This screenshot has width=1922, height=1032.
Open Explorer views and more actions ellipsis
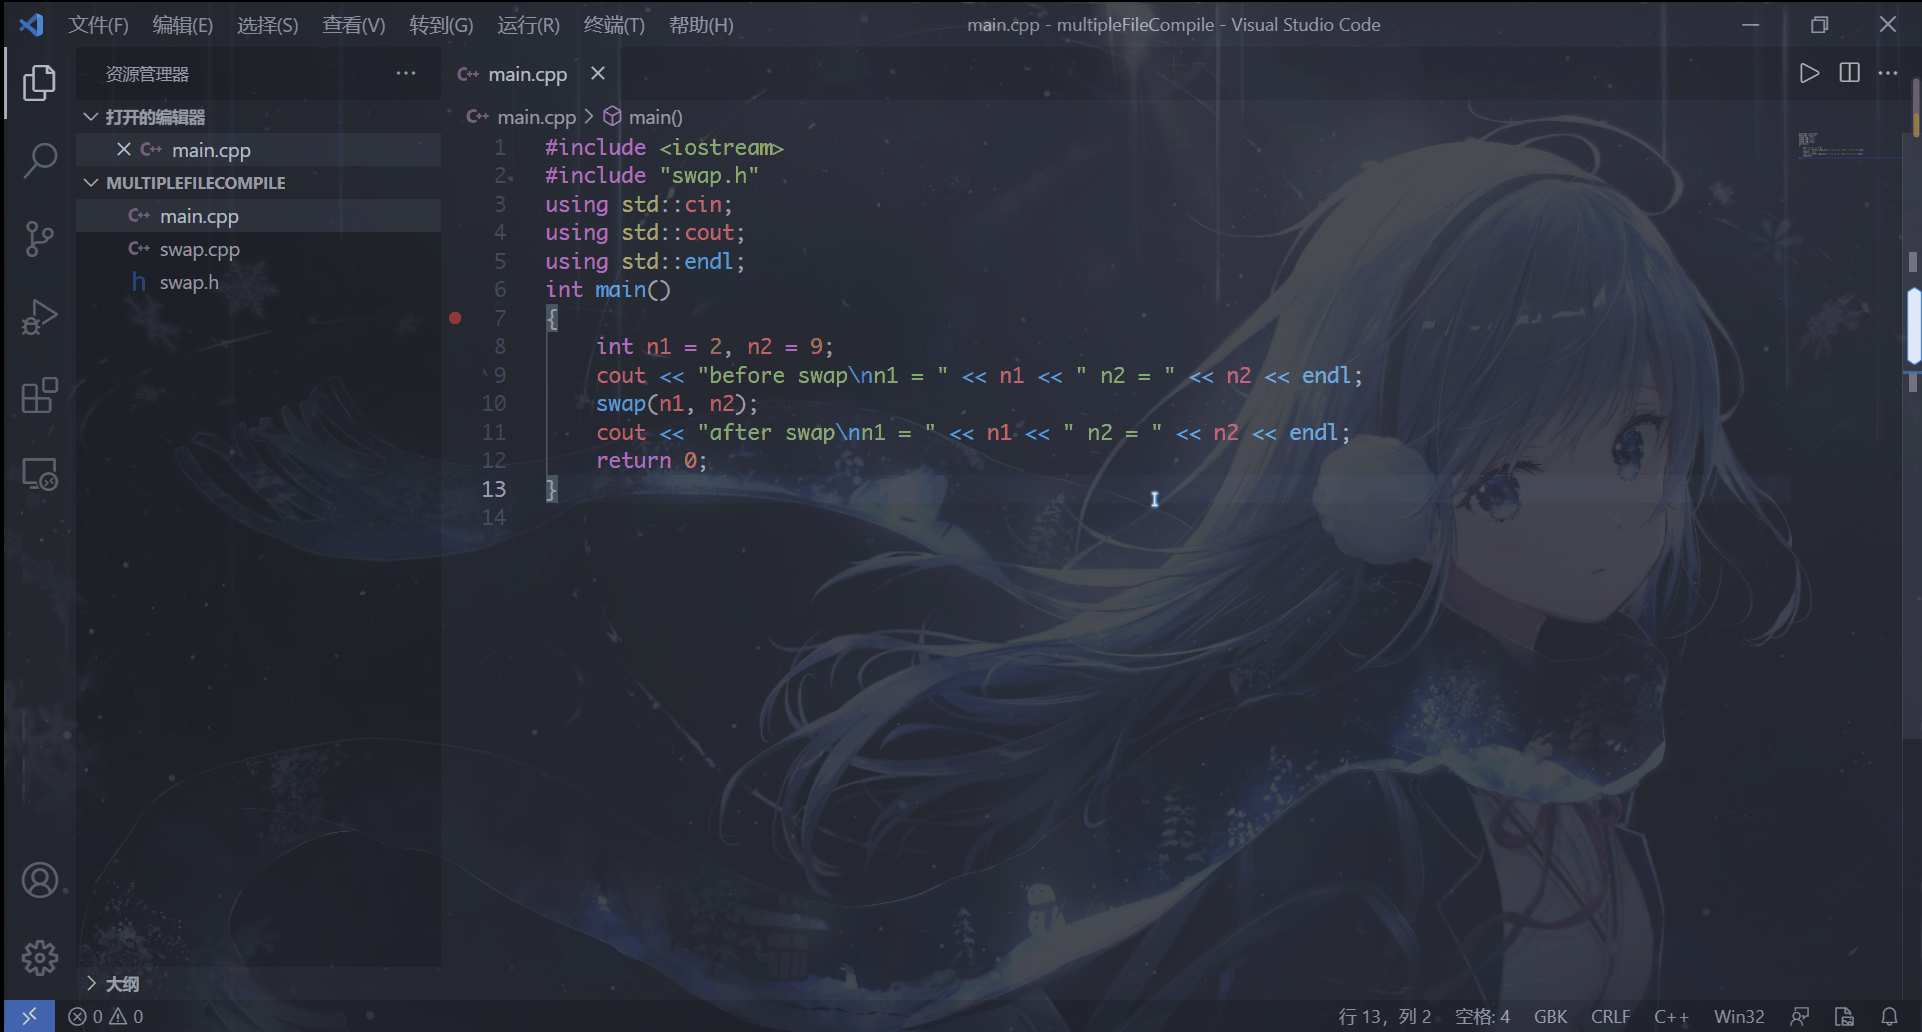[x=405, y=73]
